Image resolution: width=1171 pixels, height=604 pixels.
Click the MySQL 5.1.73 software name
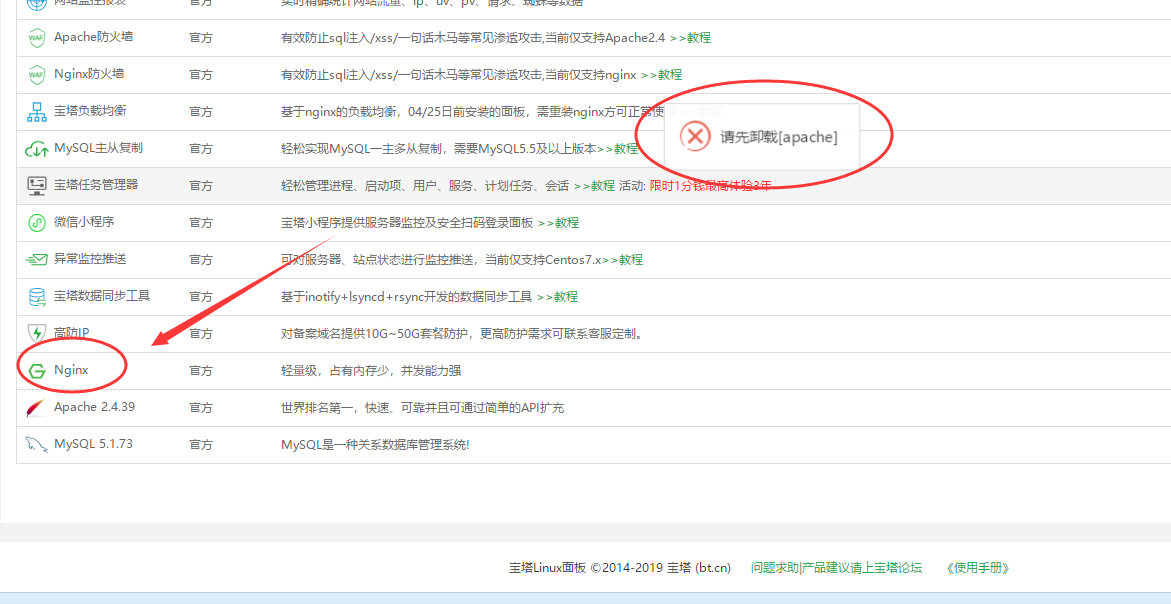coord(93,444)
